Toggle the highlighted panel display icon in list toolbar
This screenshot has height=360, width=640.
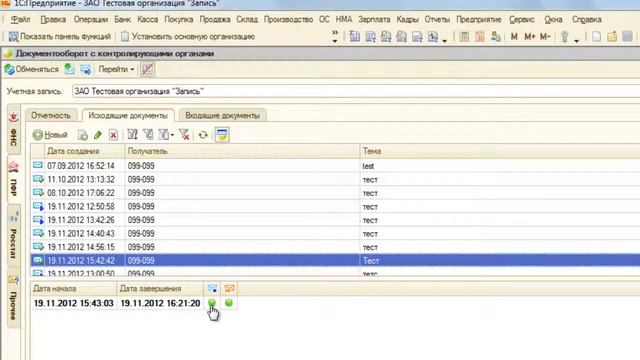tap(222, 135)
